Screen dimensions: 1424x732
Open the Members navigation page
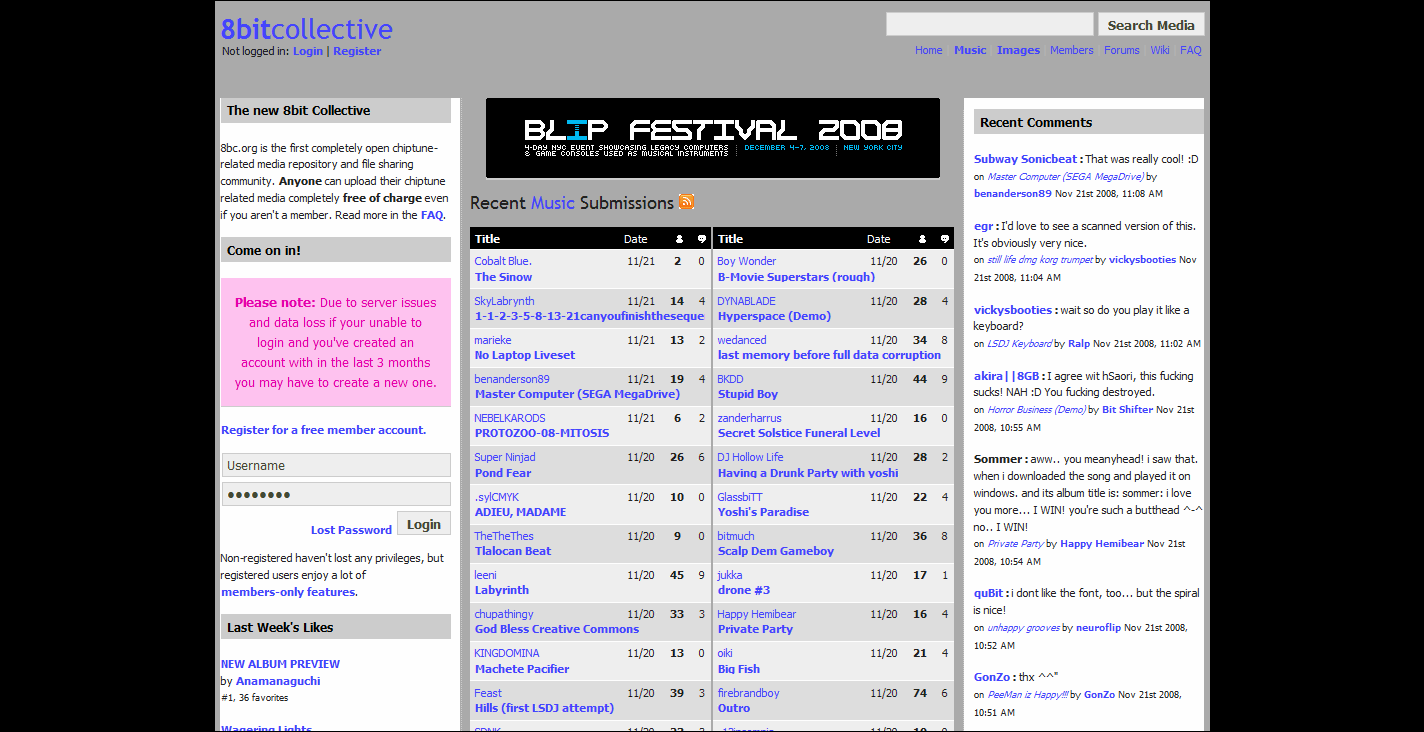click(1072, 50)
